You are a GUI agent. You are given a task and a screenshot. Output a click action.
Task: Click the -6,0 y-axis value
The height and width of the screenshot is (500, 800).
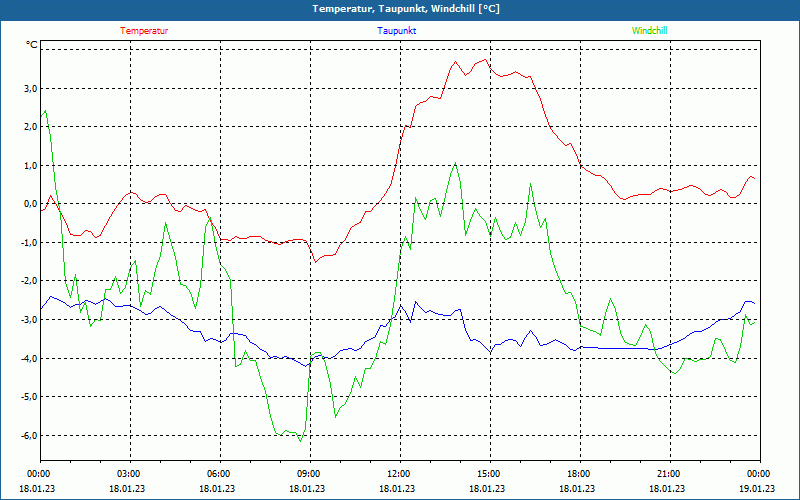[x=30, y=435]
